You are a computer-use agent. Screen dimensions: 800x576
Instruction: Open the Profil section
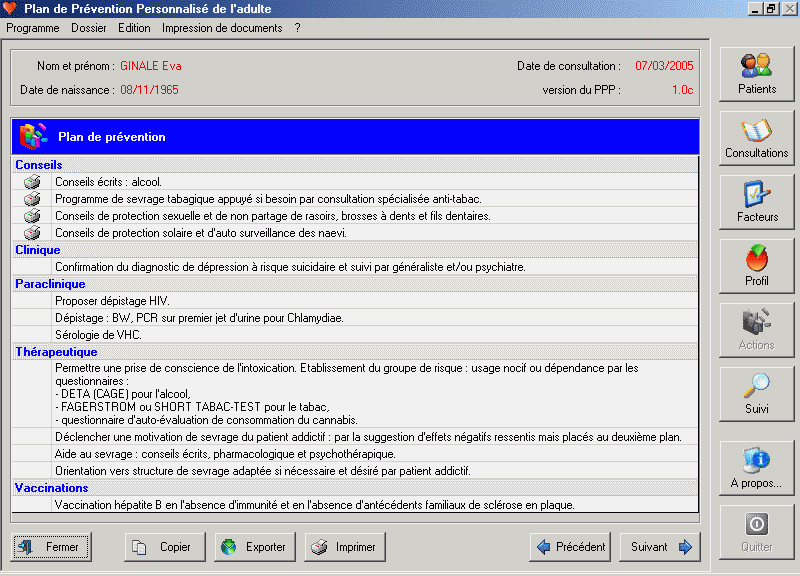[x=756, y=267]
